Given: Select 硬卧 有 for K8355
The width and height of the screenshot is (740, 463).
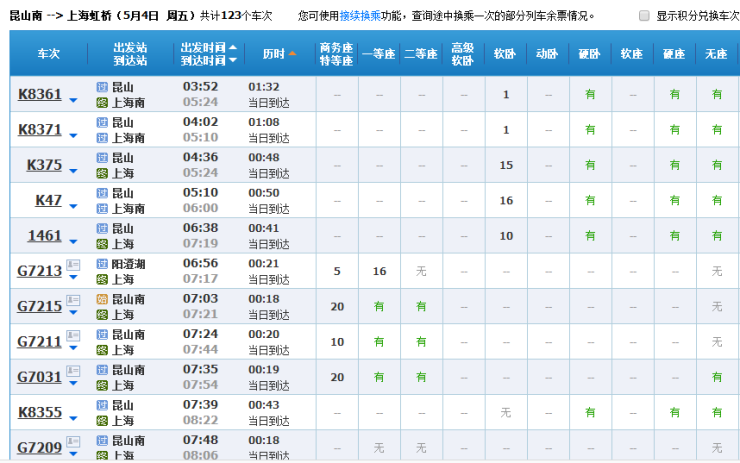Looking at the screenshot, I should pyautogui.click(x=590, y=412).
